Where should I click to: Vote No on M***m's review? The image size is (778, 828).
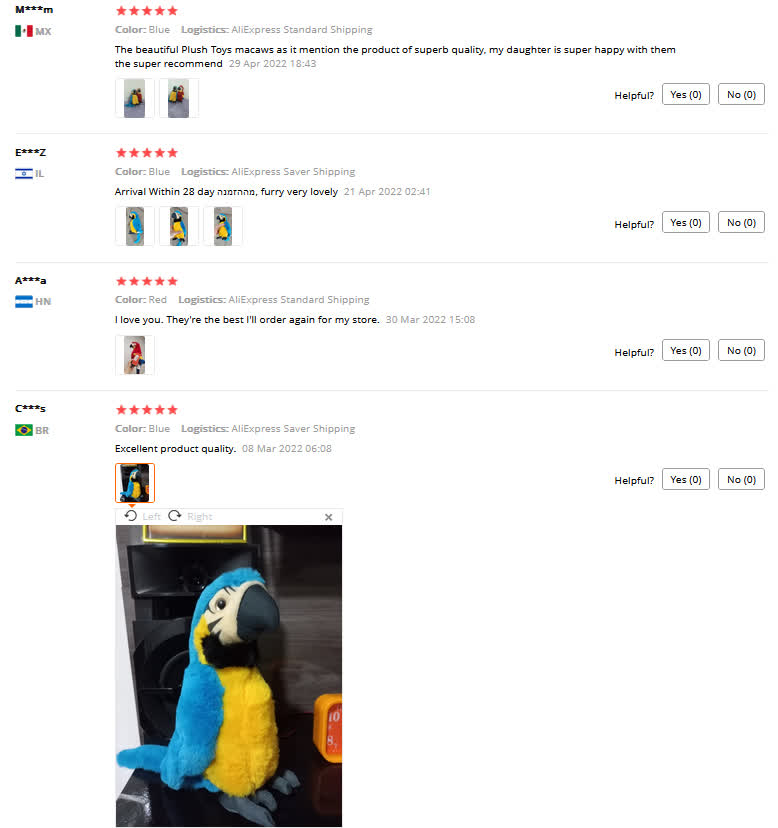(x=741, y=95)
